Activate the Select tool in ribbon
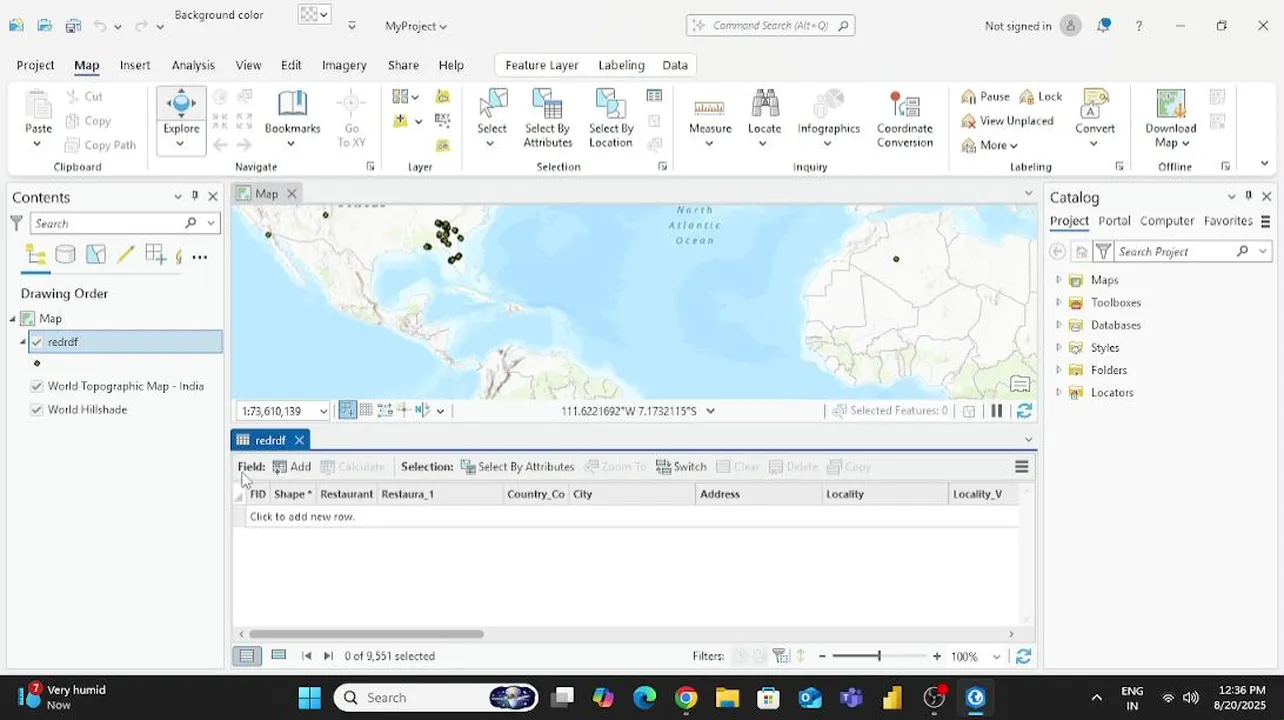This screenshot has width=1284, height=720. pos(492,118)
